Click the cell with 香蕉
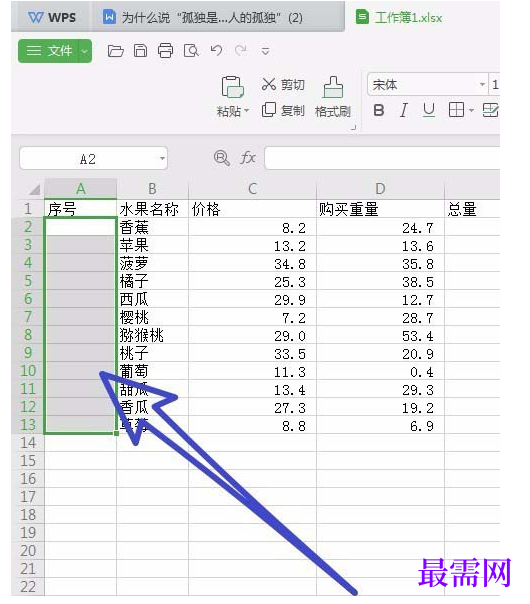530x604 pixels. (x=153, y=227)
